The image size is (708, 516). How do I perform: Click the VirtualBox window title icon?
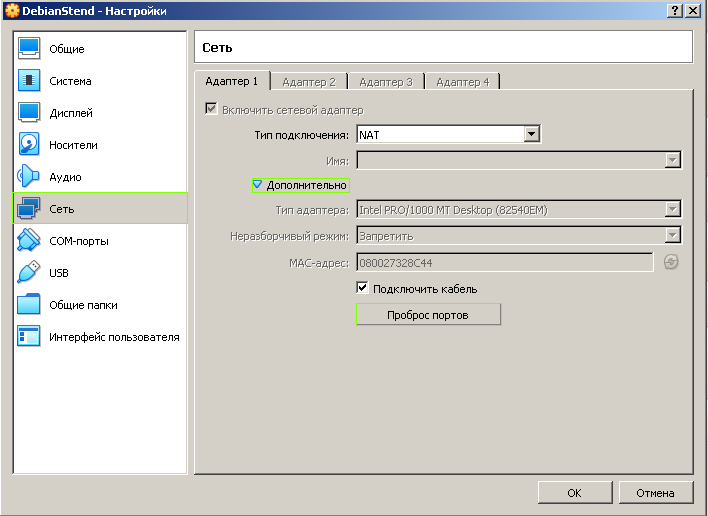click(x=12, y=11)
